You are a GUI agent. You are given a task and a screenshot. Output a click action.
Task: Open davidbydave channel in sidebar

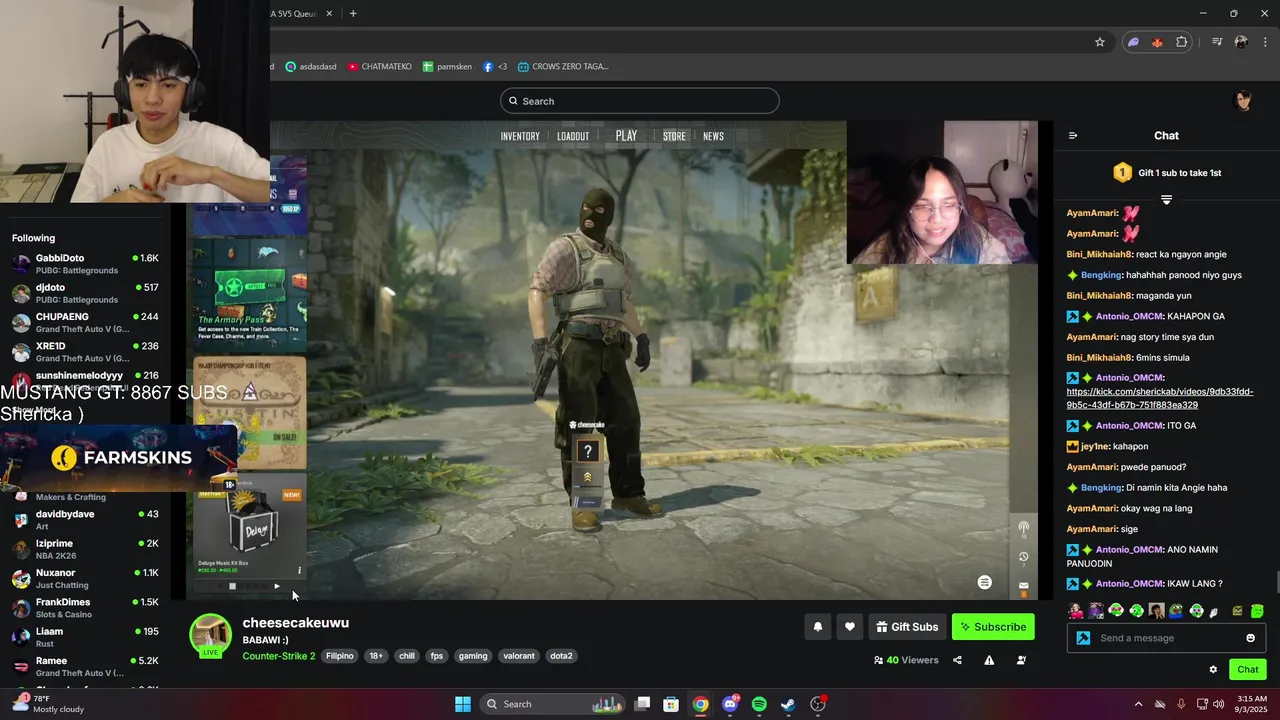pos(85,520)
